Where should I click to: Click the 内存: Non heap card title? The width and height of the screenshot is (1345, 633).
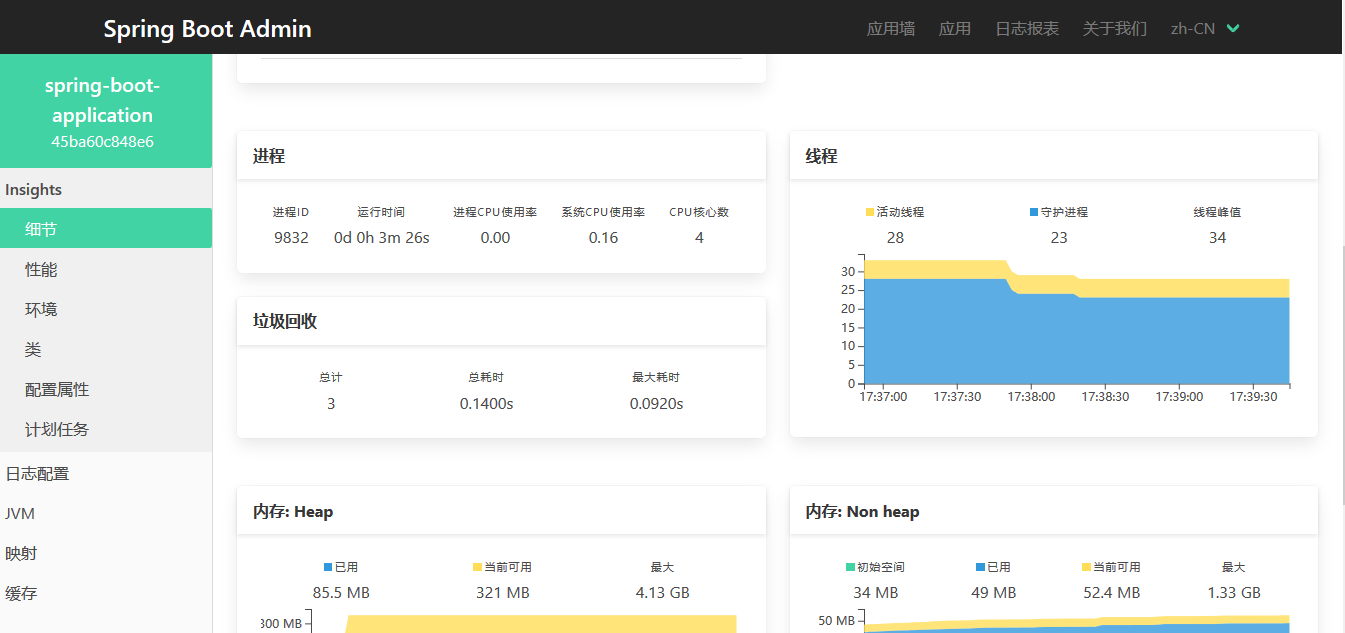coord(862,511)
